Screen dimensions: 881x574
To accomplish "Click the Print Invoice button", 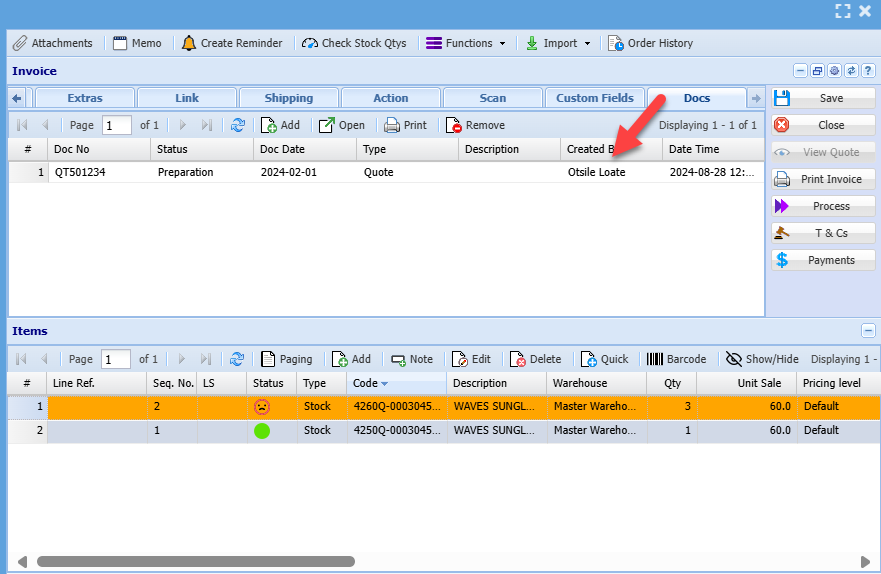I will [x=823, y=179].
